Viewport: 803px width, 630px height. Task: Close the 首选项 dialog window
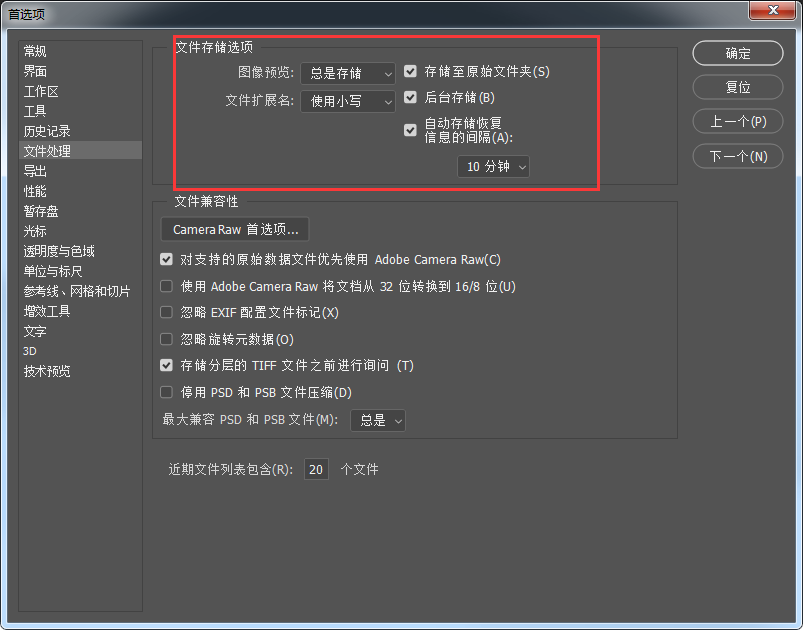(774, 11)
